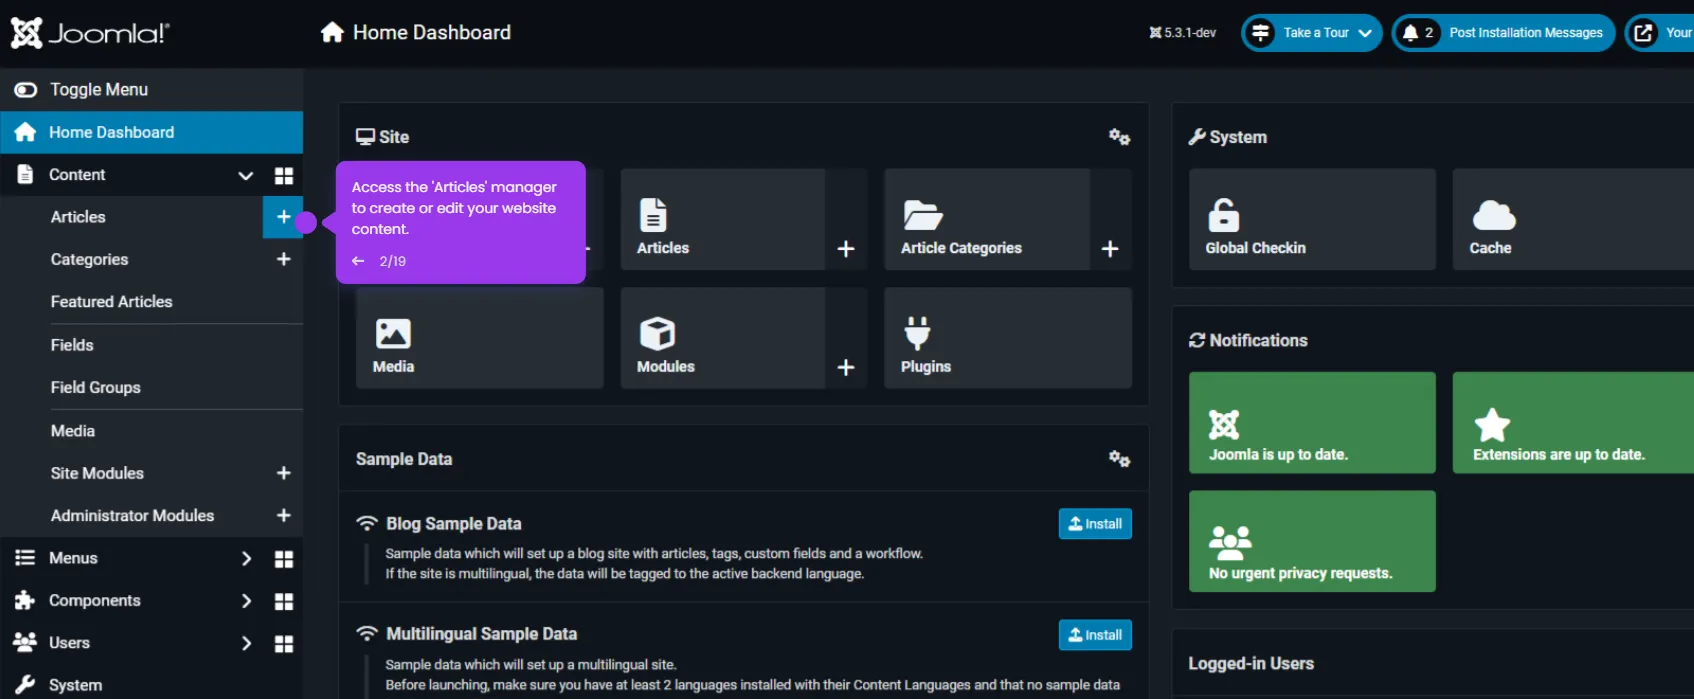Collapse the Content menu chevron

245,175
